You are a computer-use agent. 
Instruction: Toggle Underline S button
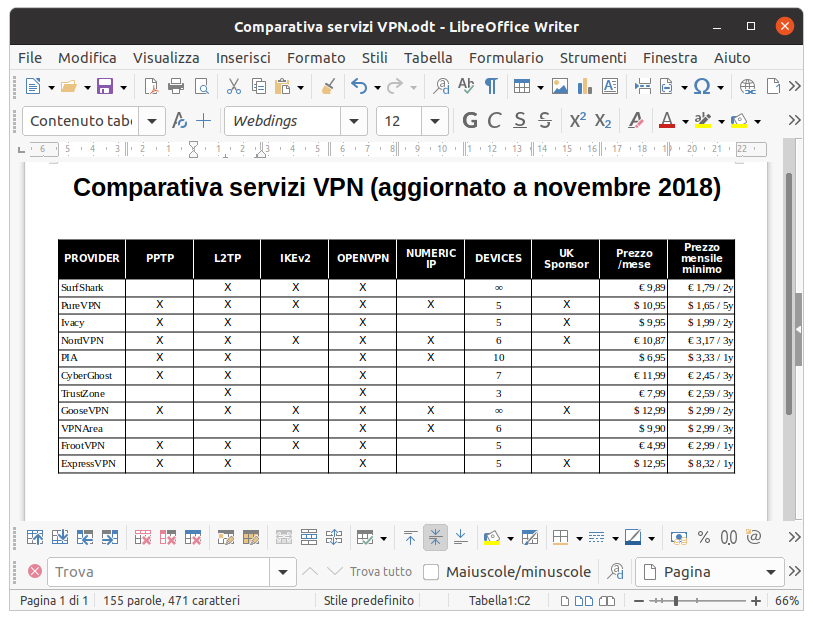point(520,121)
